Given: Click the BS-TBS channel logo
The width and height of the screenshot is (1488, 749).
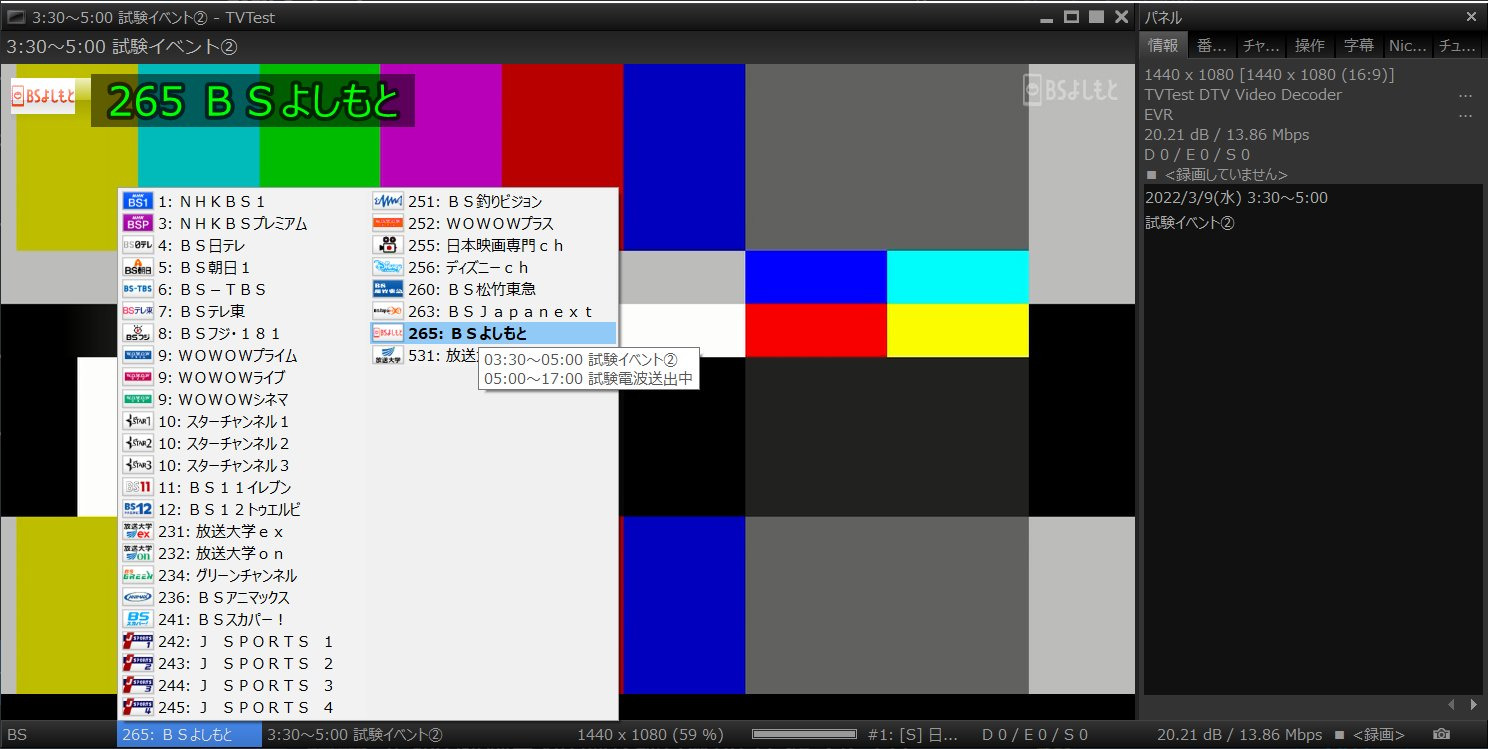Looking at the screenshot, I should [x=137, y=290].
